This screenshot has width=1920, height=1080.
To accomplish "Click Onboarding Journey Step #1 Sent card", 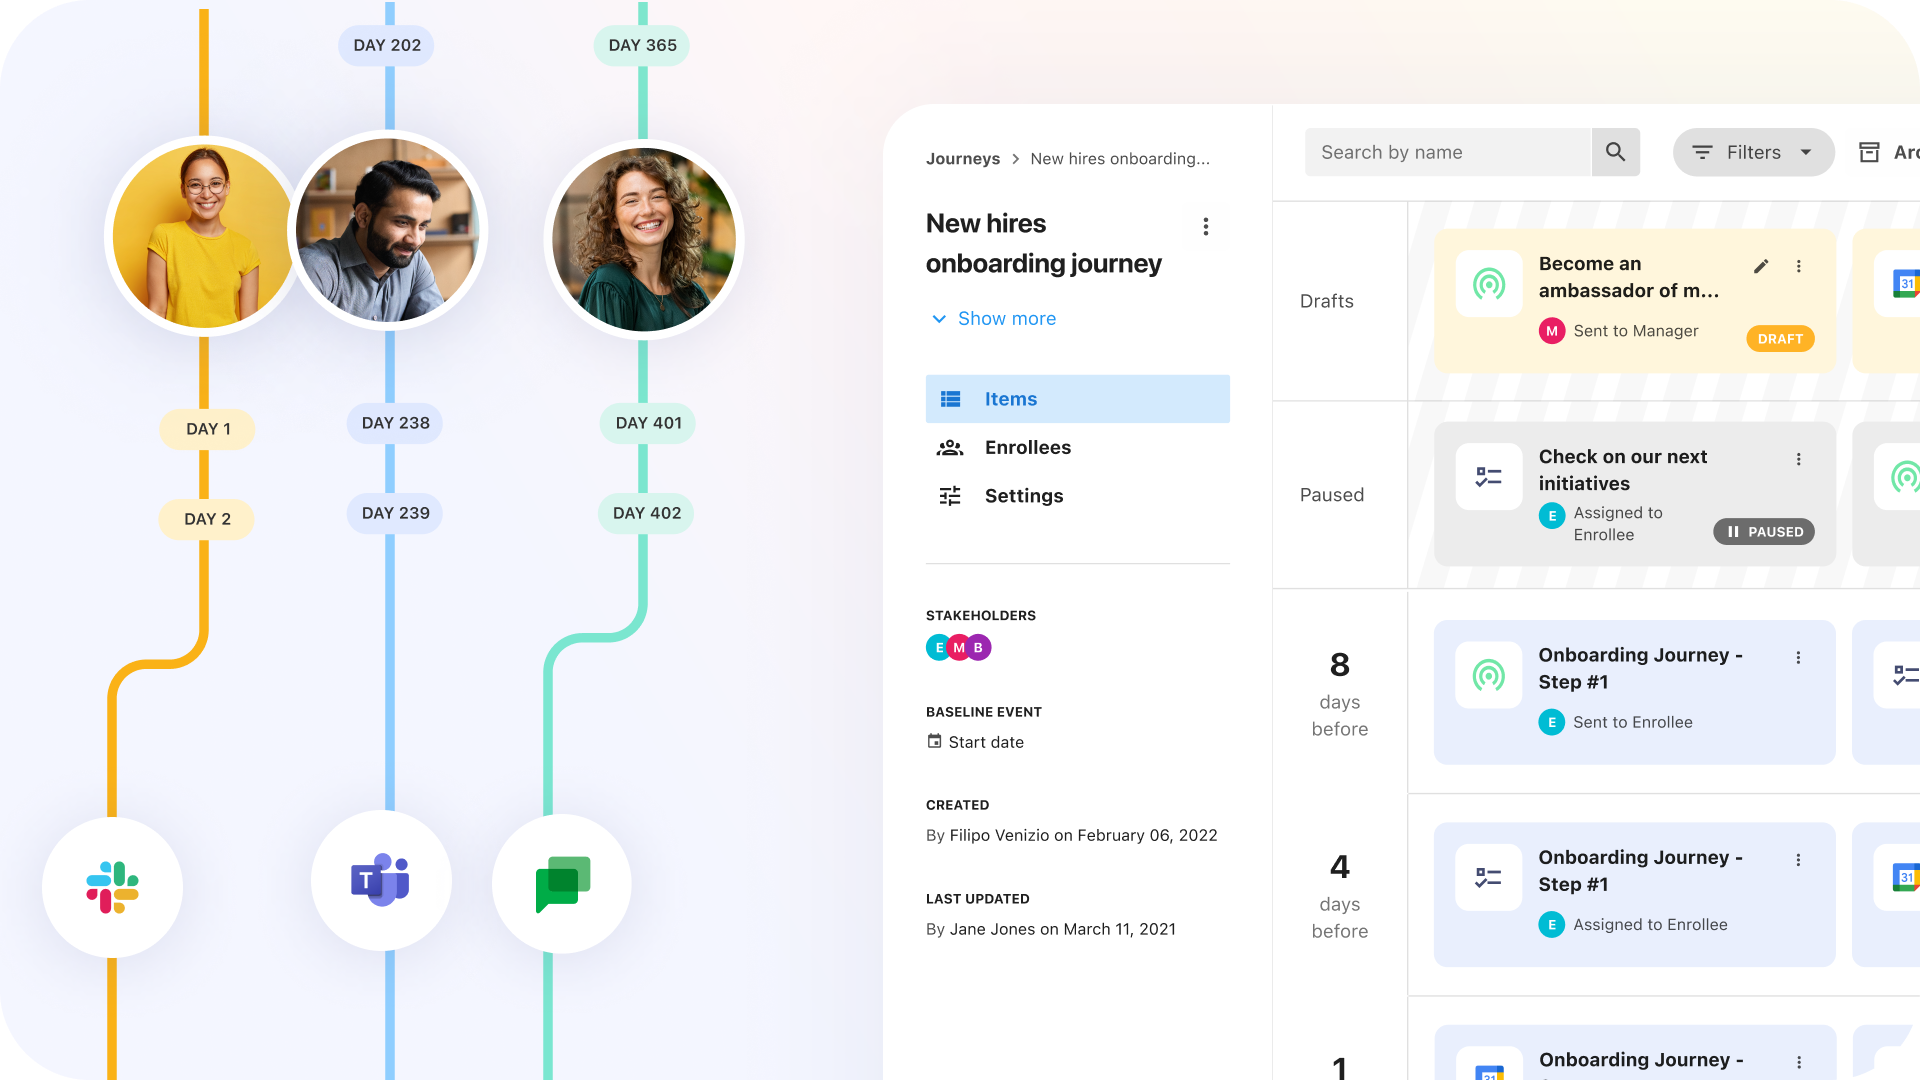I will tap(1634, 692).
